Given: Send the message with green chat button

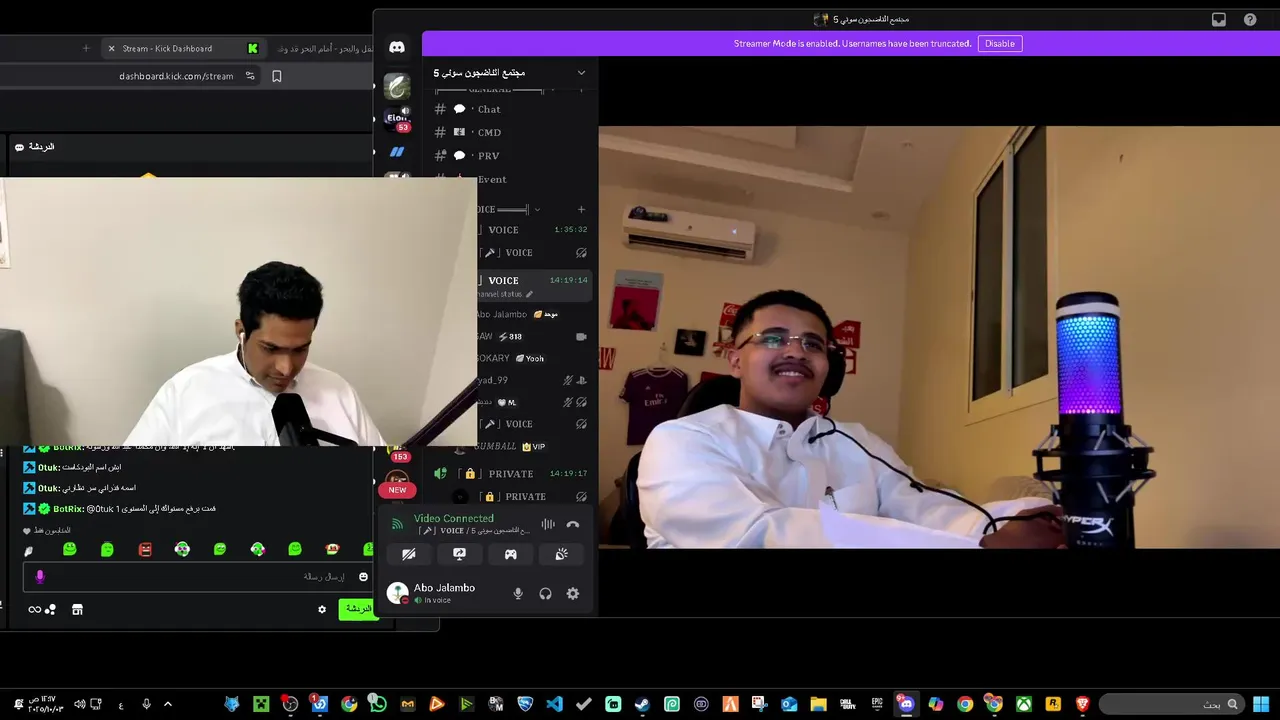Looking at the screenshot, I should coord(358,609).
